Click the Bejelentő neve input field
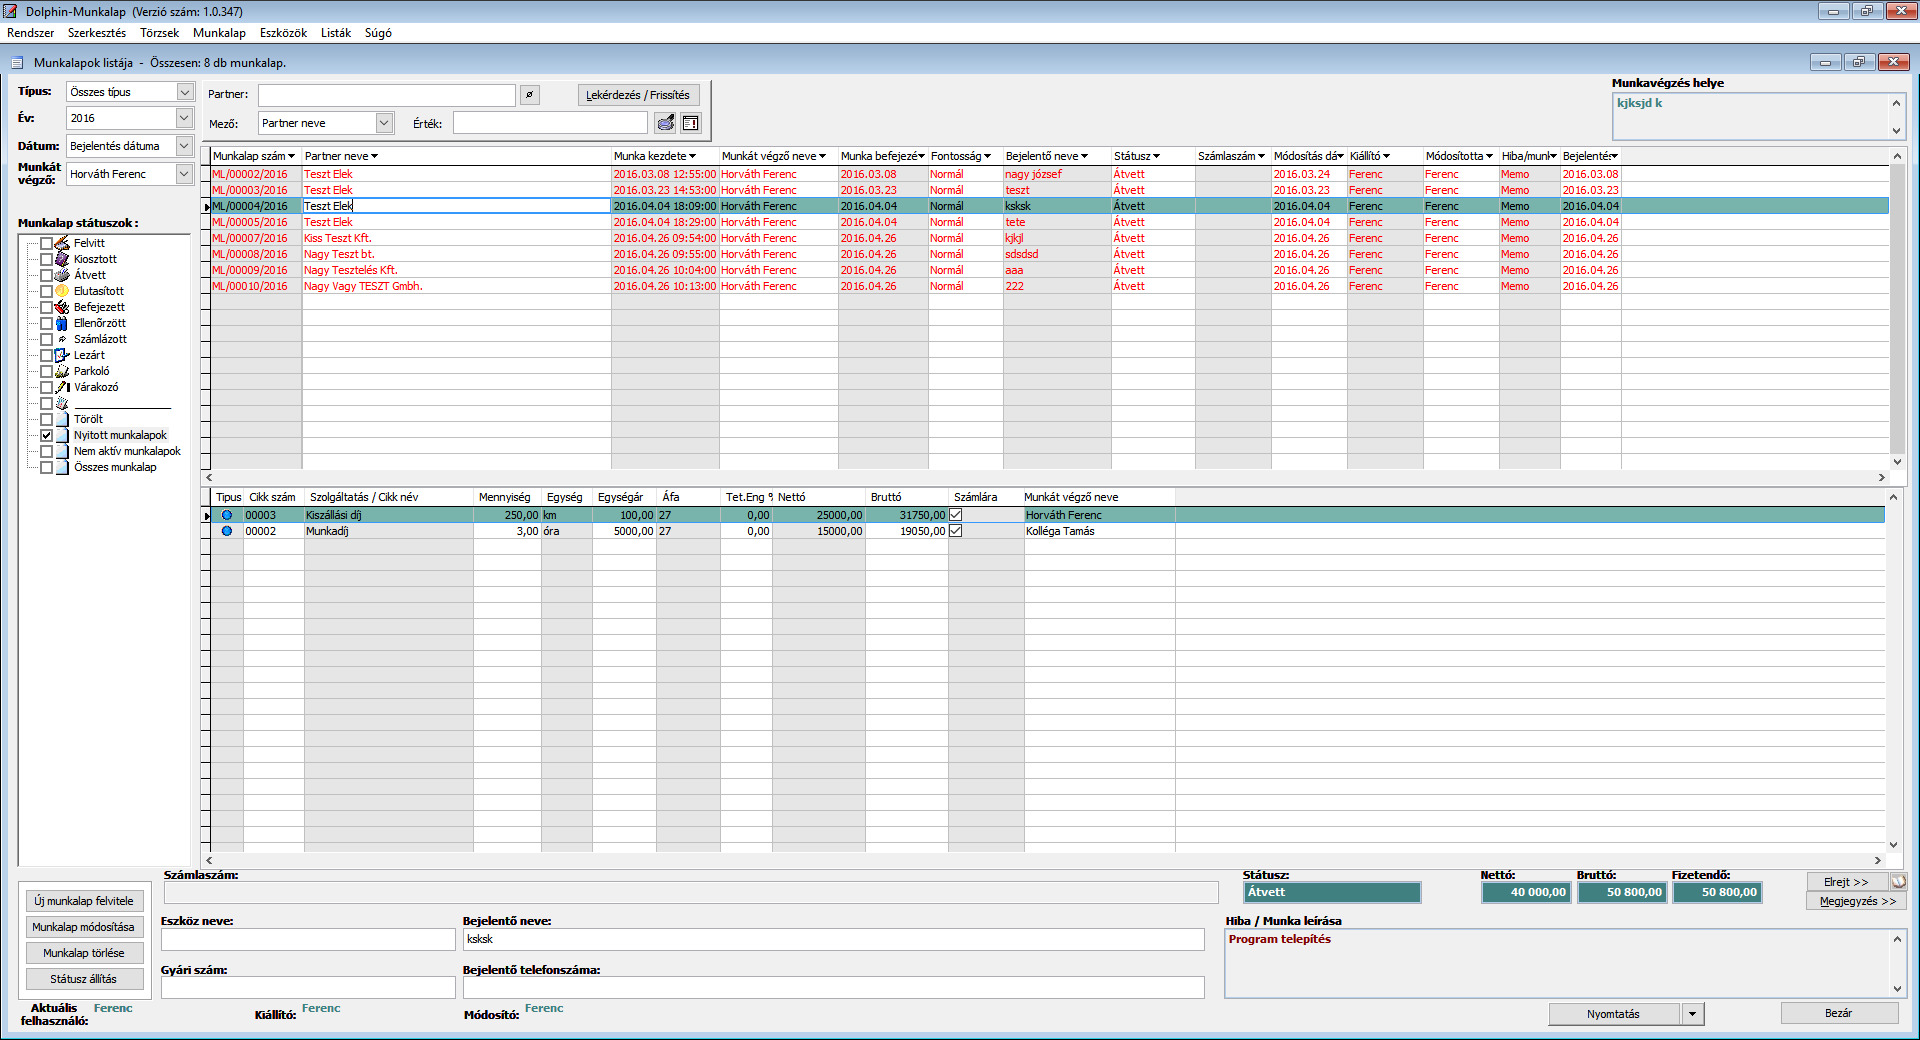The height and width of the screenshot is (1040, 1920). [x=832, y=939]
